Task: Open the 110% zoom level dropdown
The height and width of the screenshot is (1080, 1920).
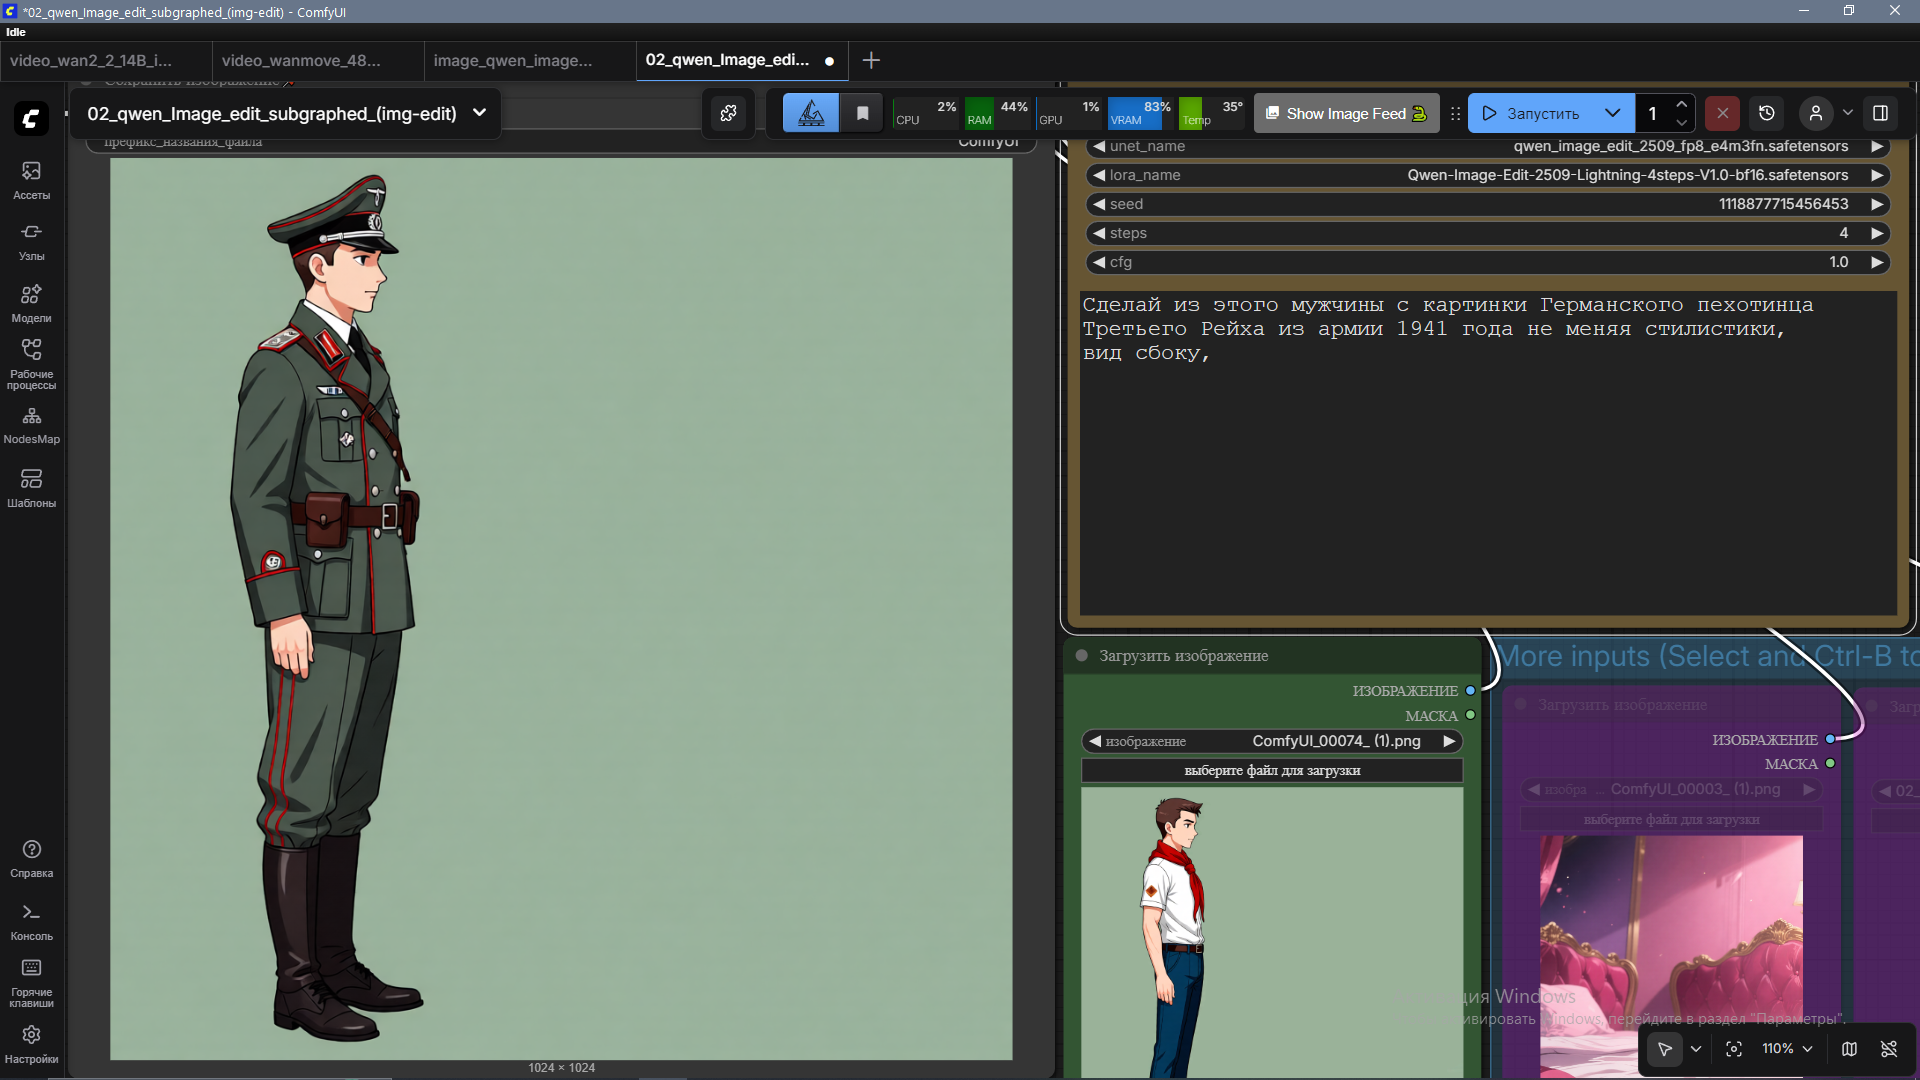Action: click(x=1787, y=1049)
